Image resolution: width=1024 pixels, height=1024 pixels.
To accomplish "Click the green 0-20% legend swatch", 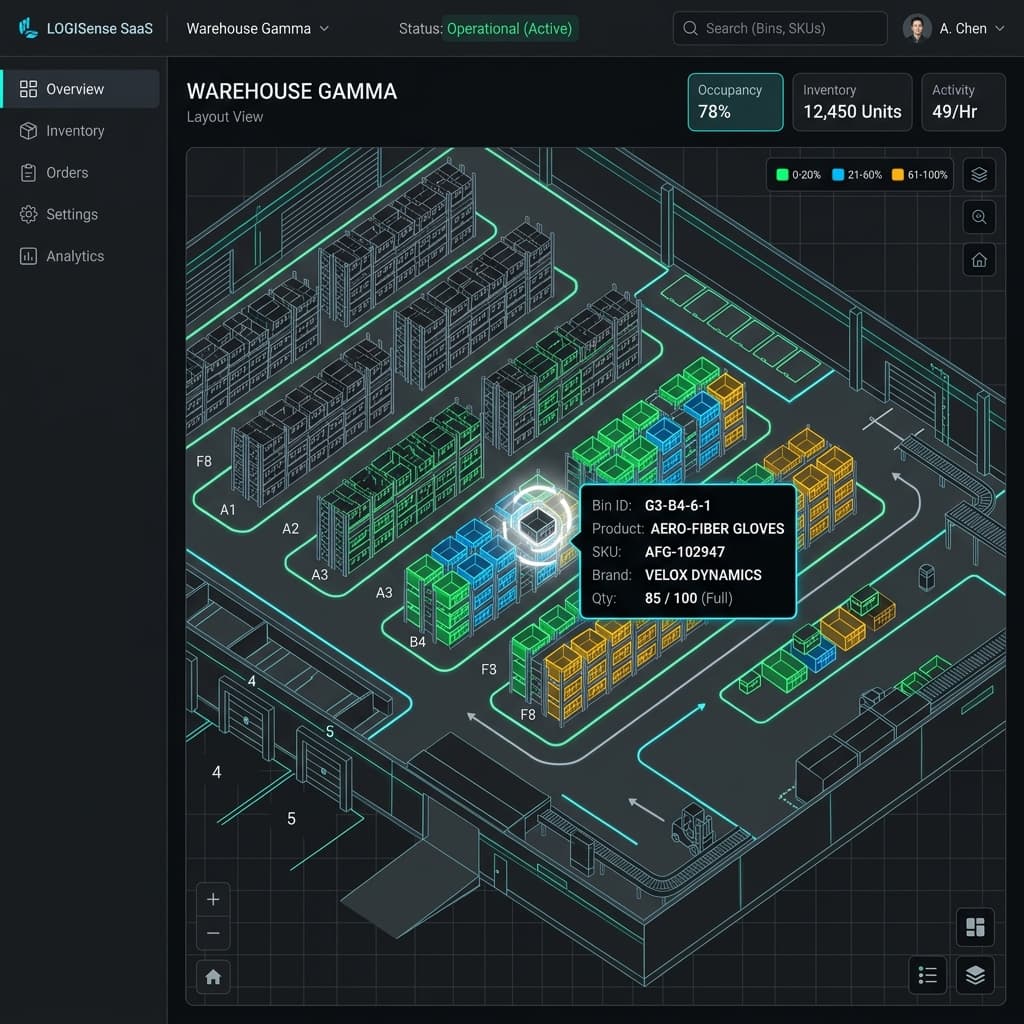I will (x=782, y=174).
